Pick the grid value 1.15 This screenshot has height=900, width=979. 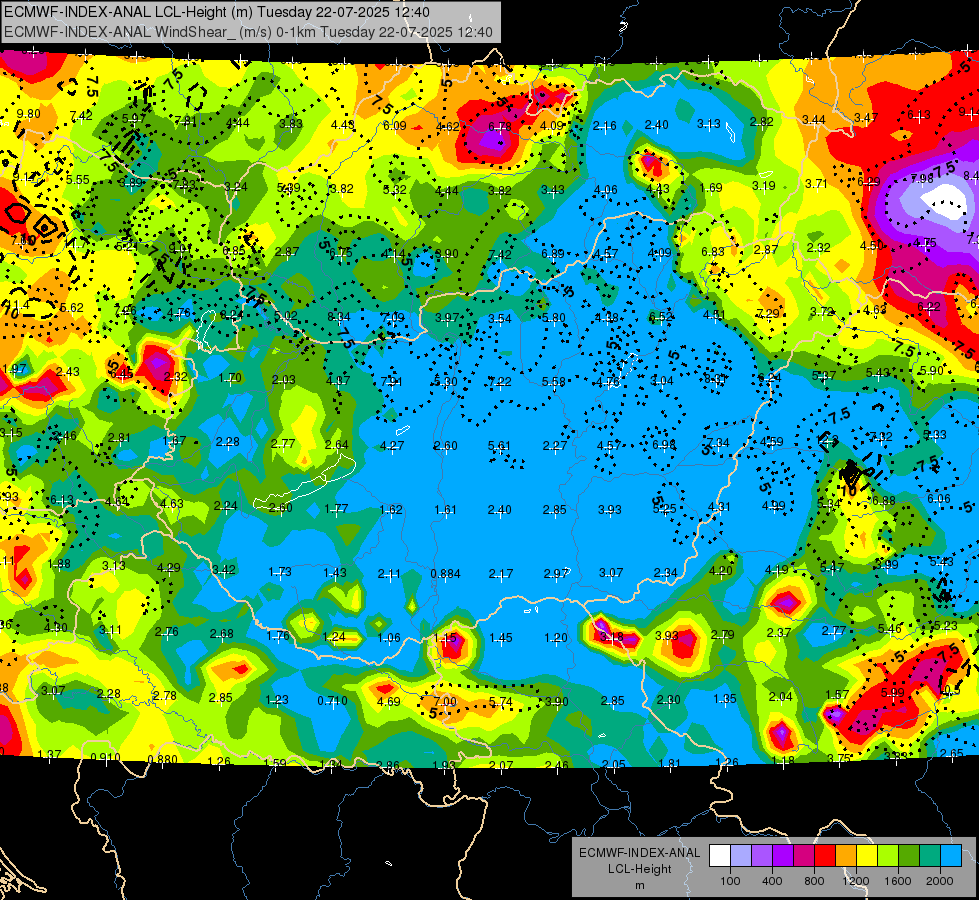[x=445, y=638]
